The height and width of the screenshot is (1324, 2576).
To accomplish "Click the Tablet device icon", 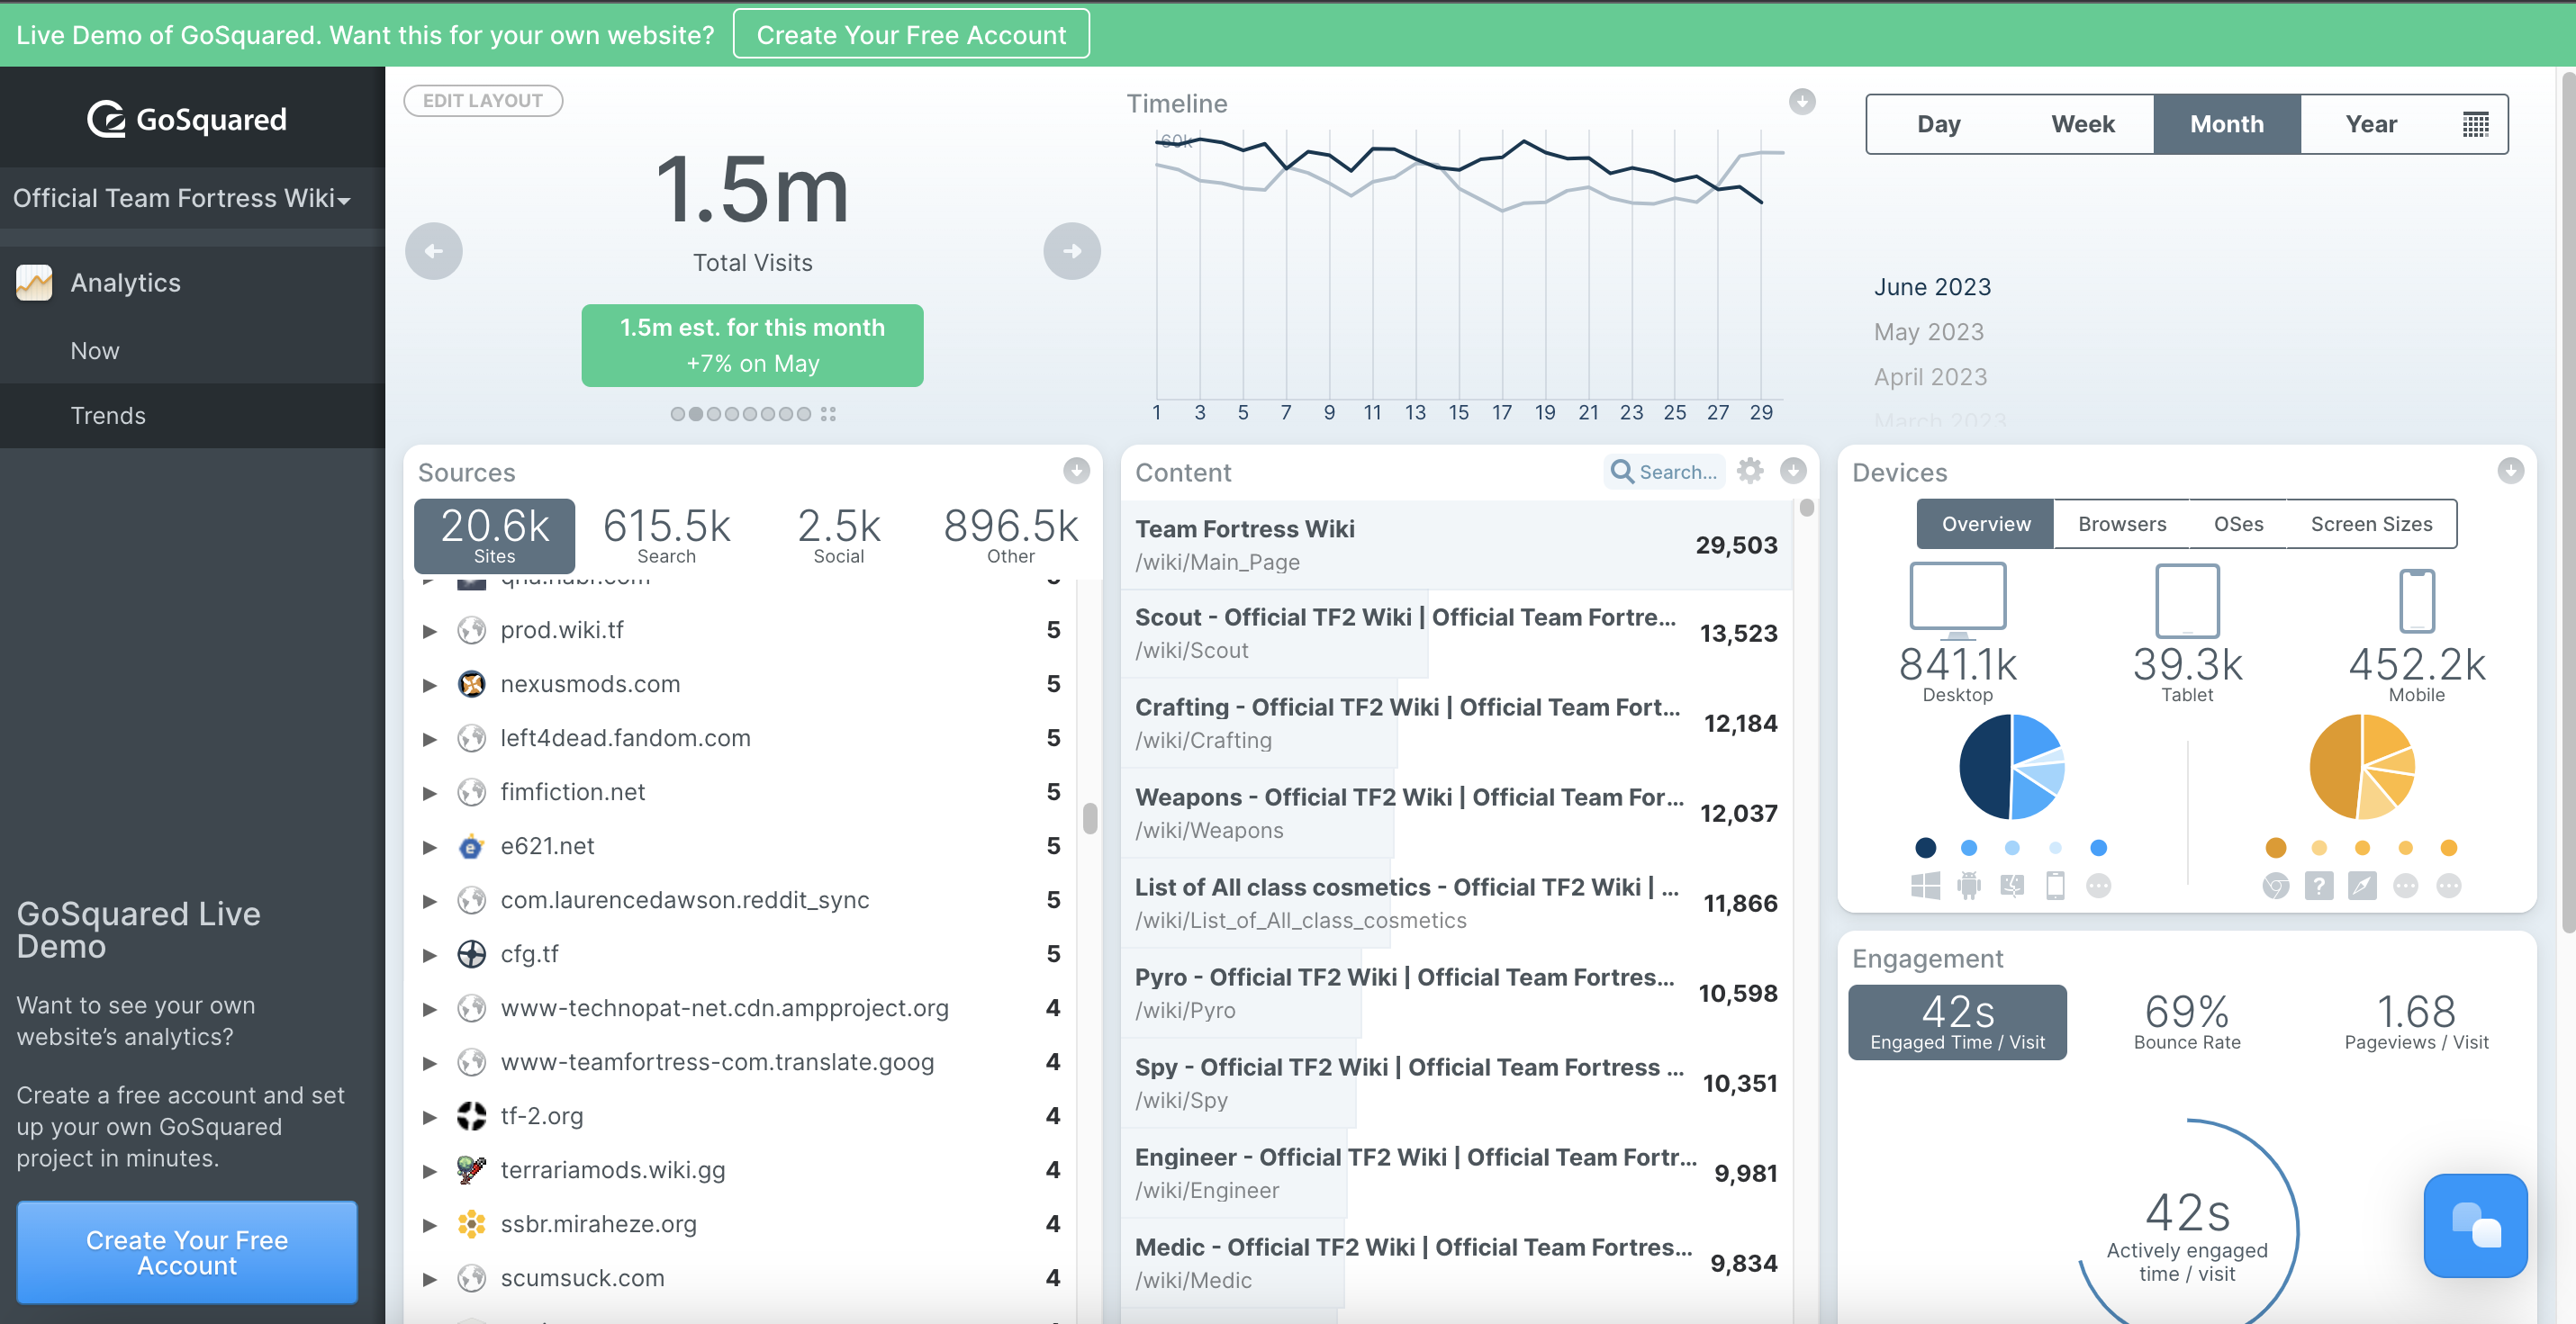I will click(x=2187, y=600).
